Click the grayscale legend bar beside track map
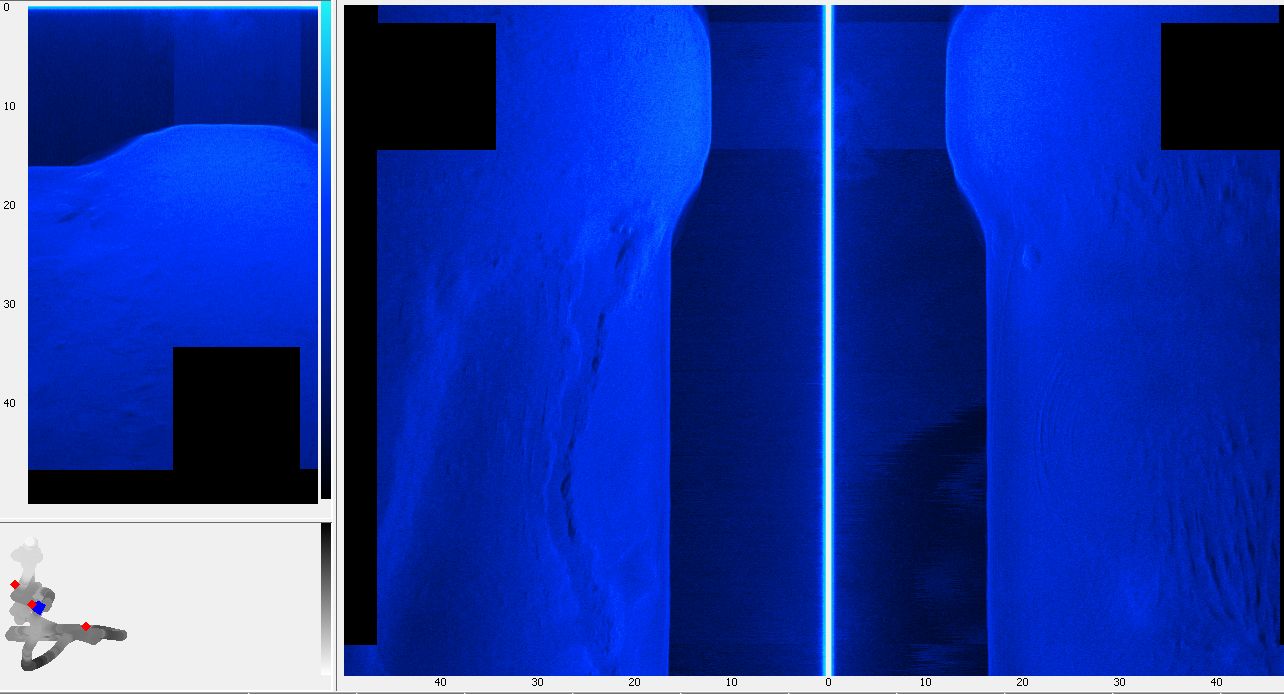The width and height of the screenshot is (1284, 694). (x=325, y=598)
